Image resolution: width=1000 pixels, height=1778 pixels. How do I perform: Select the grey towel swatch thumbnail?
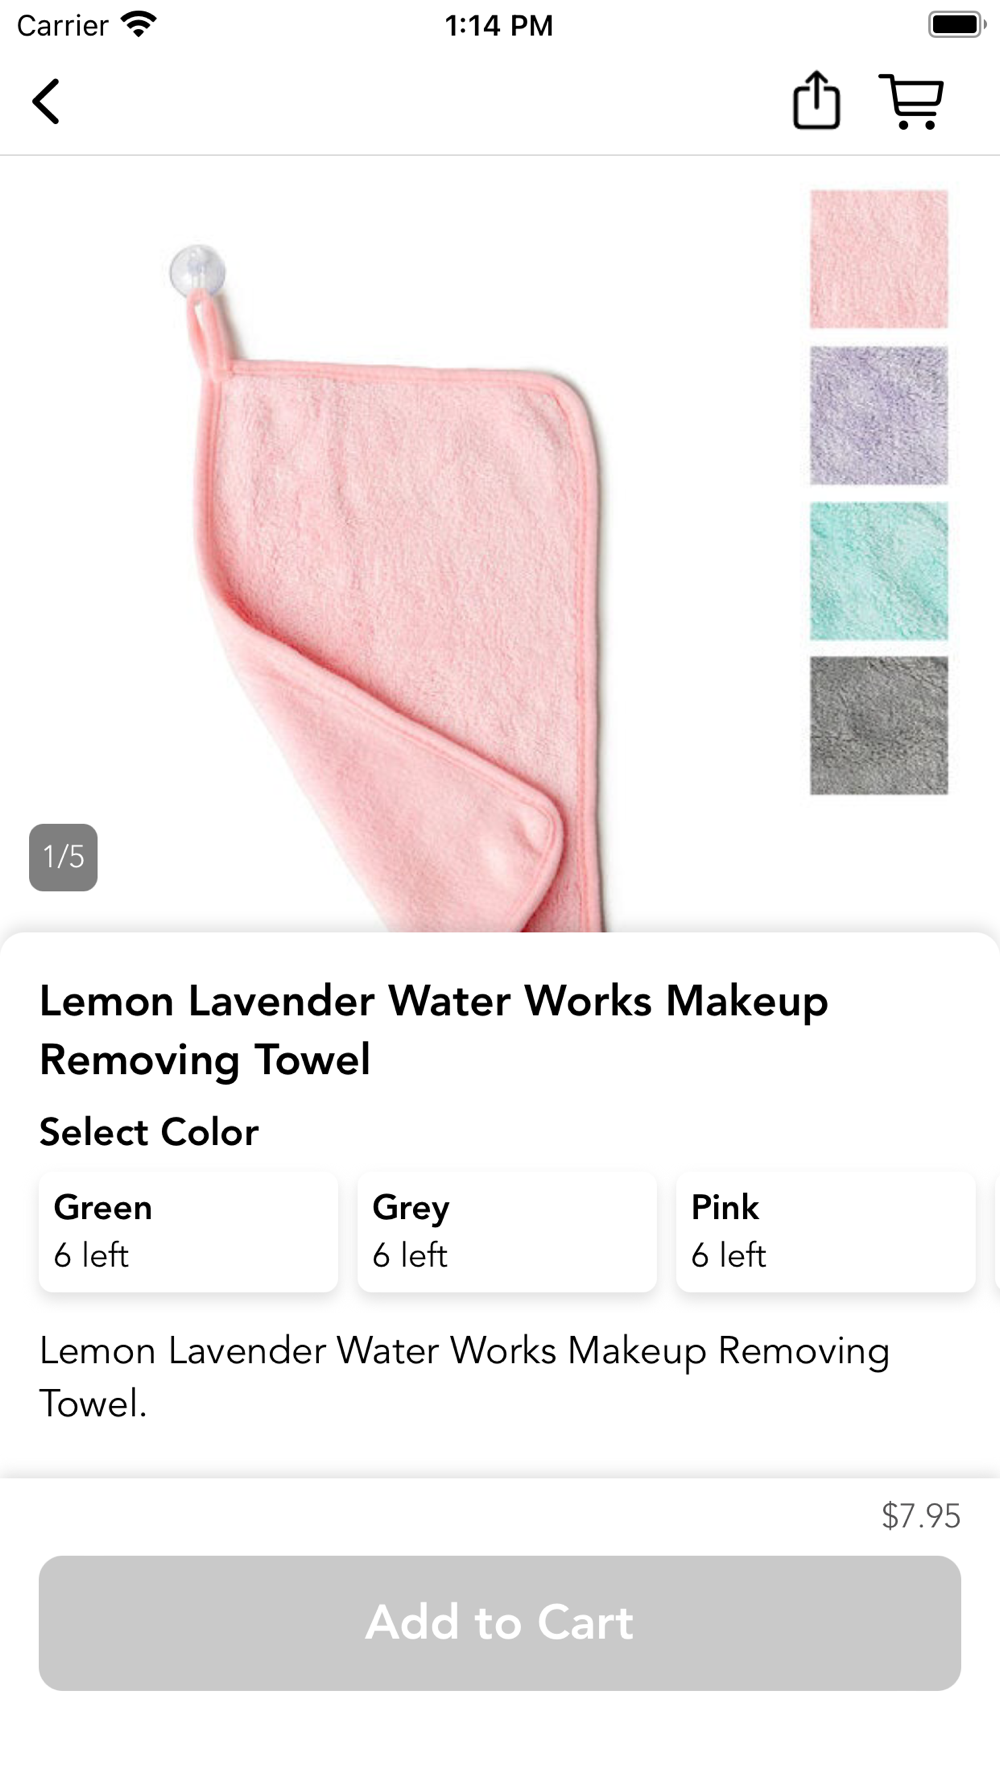[879, 726]
